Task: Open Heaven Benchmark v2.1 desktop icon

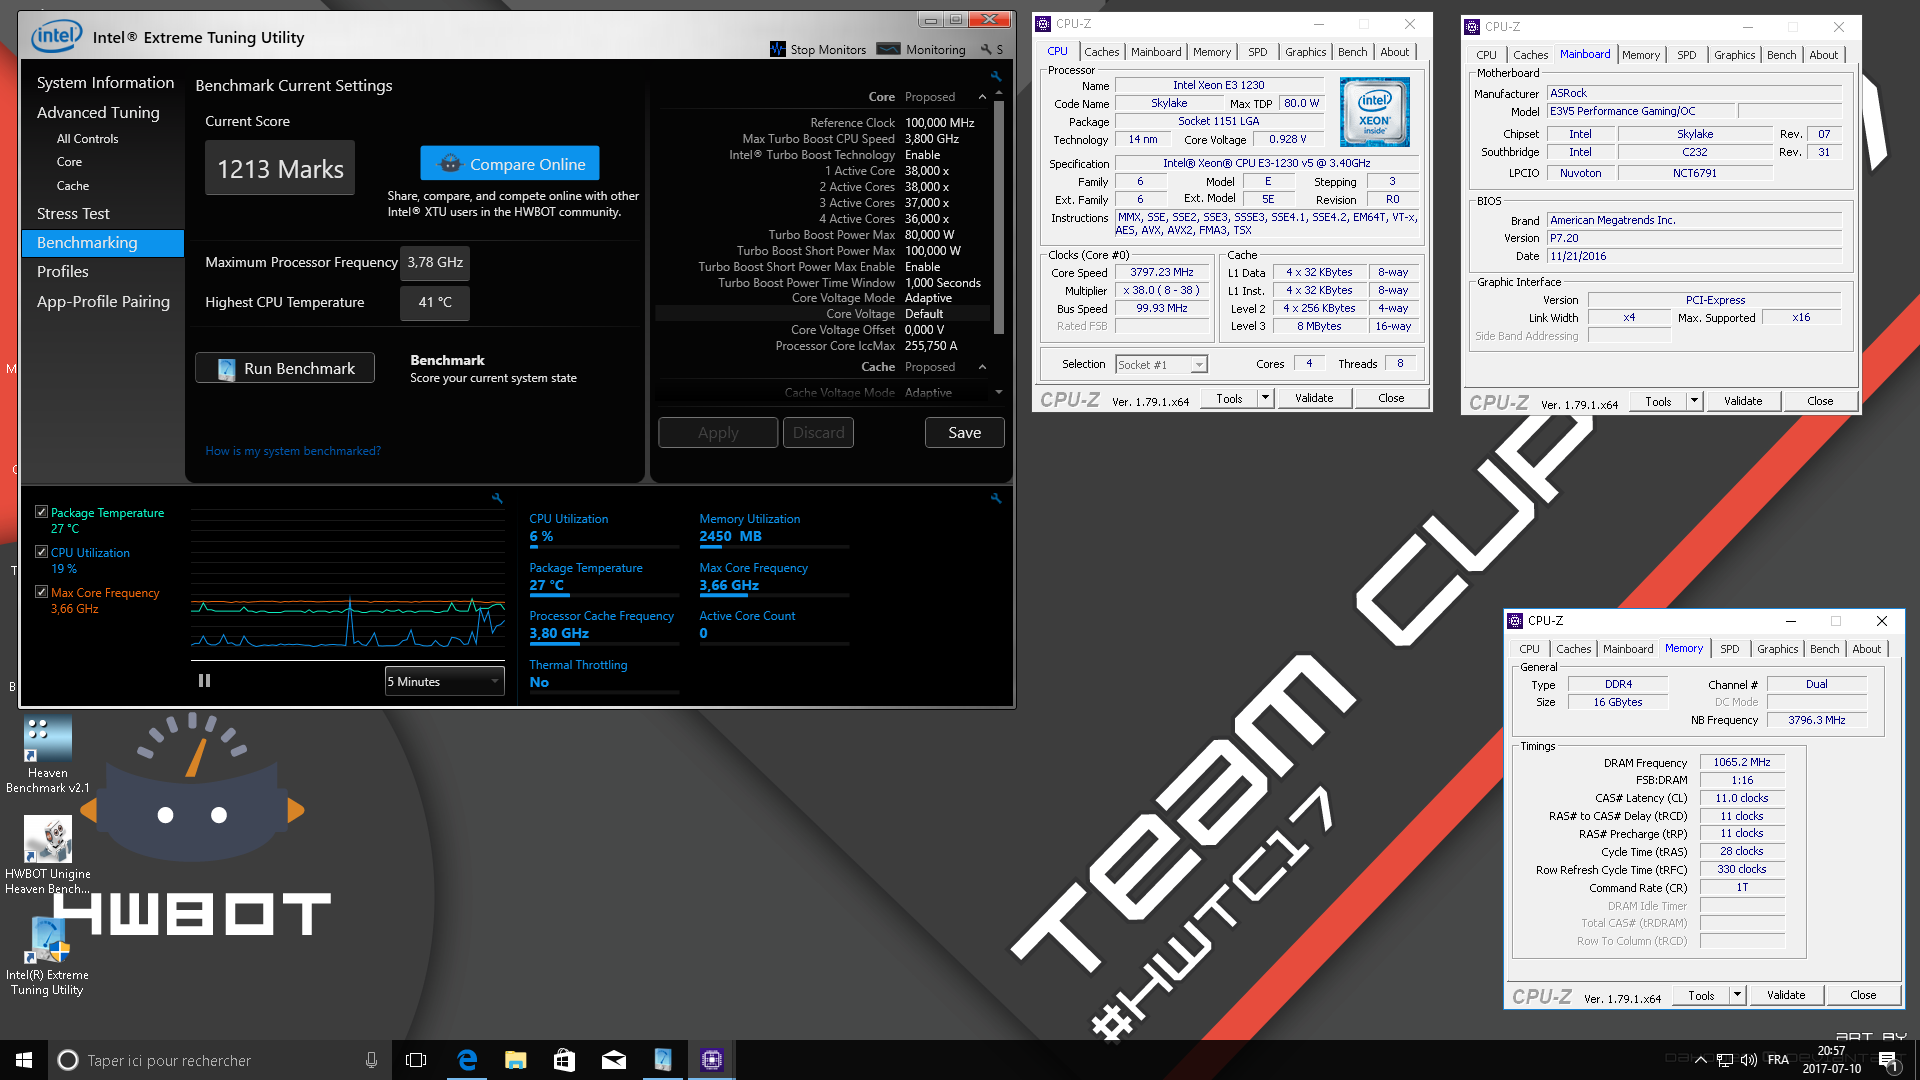Action: pyautogui.click(x=47, y=754)
